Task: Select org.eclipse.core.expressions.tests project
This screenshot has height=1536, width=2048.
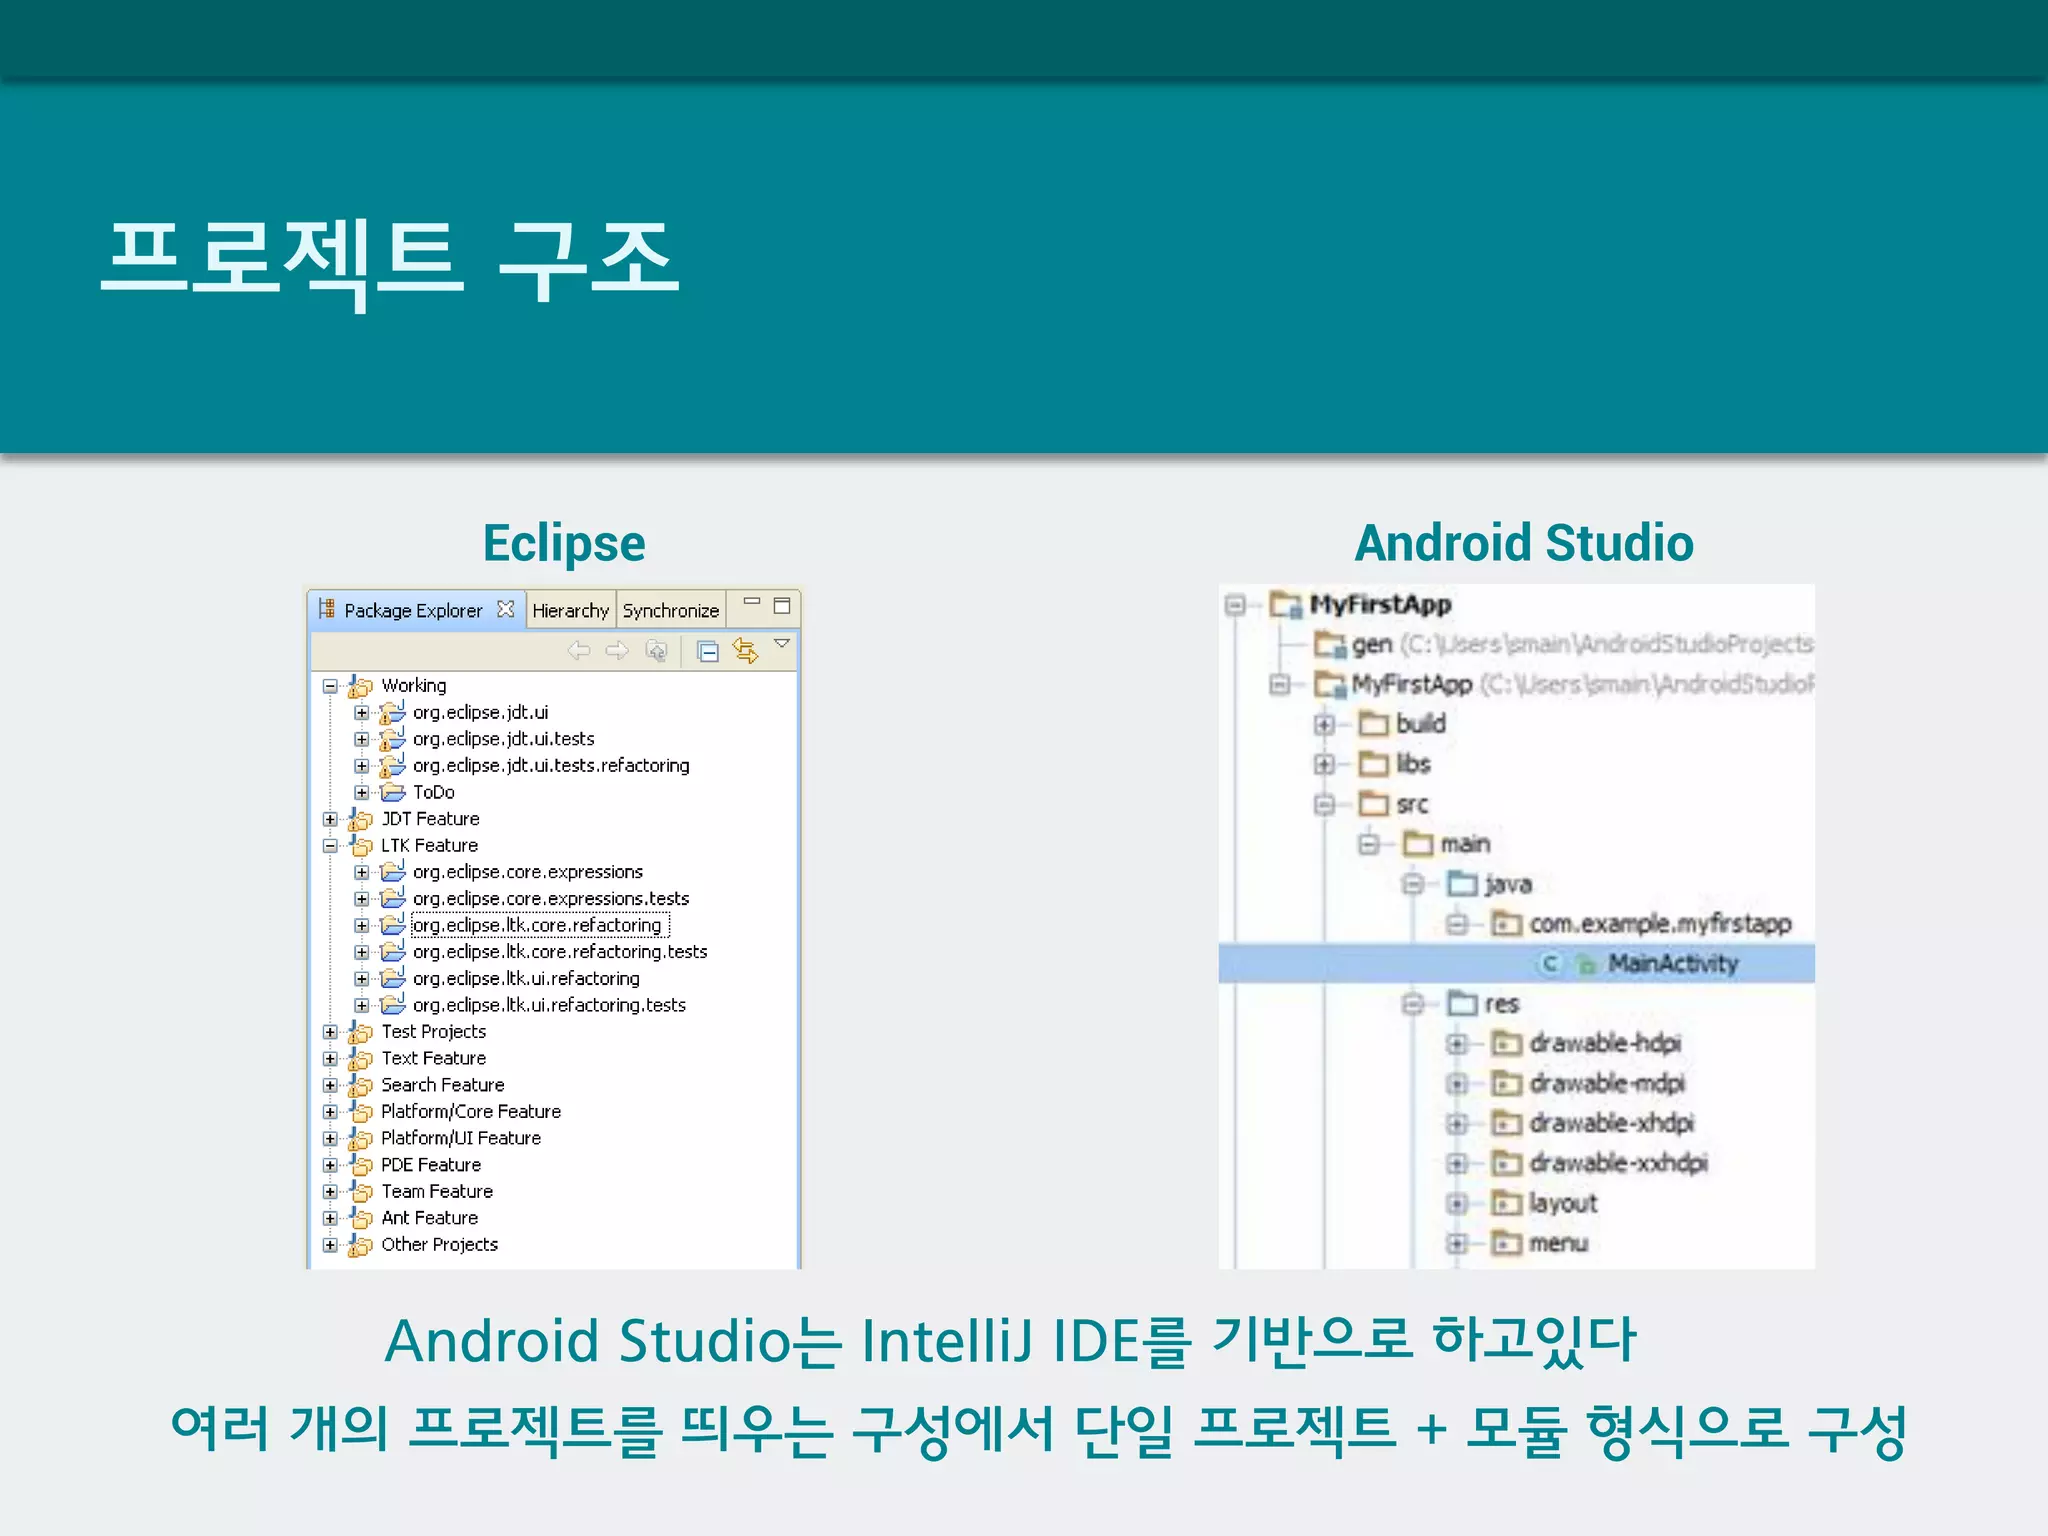Action: coord(551,898)
